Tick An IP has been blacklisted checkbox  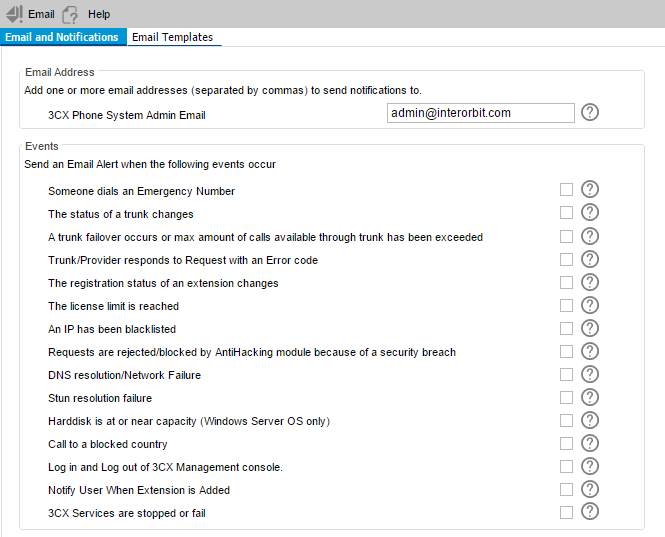click(x=566, y=328)
